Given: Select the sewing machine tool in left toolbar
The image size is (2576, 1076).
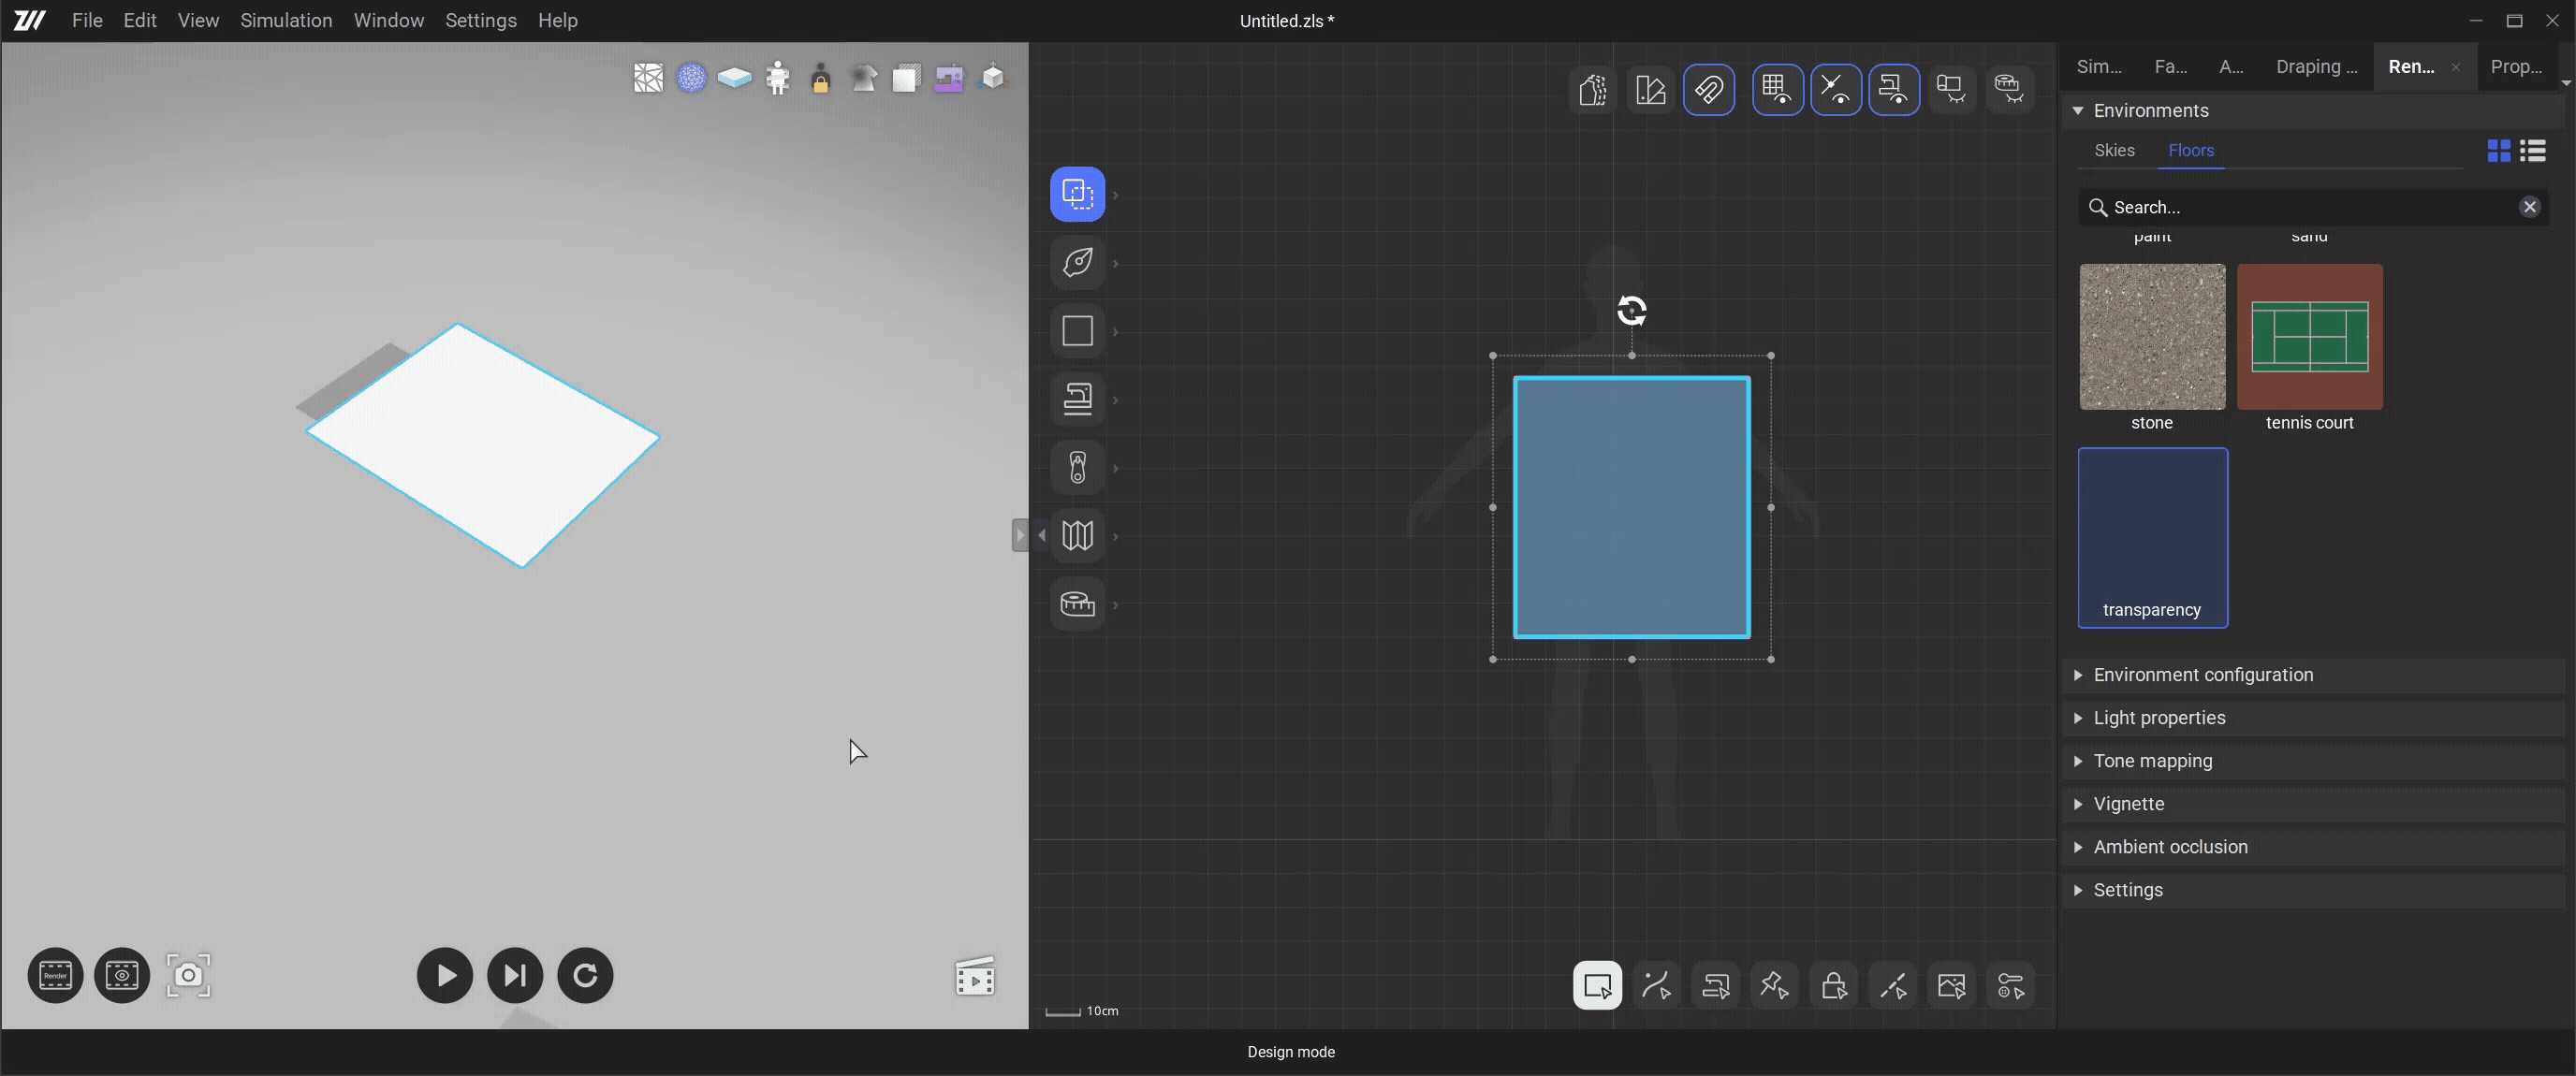Looking at the screenshot, I should click(x=1077, y=399).
